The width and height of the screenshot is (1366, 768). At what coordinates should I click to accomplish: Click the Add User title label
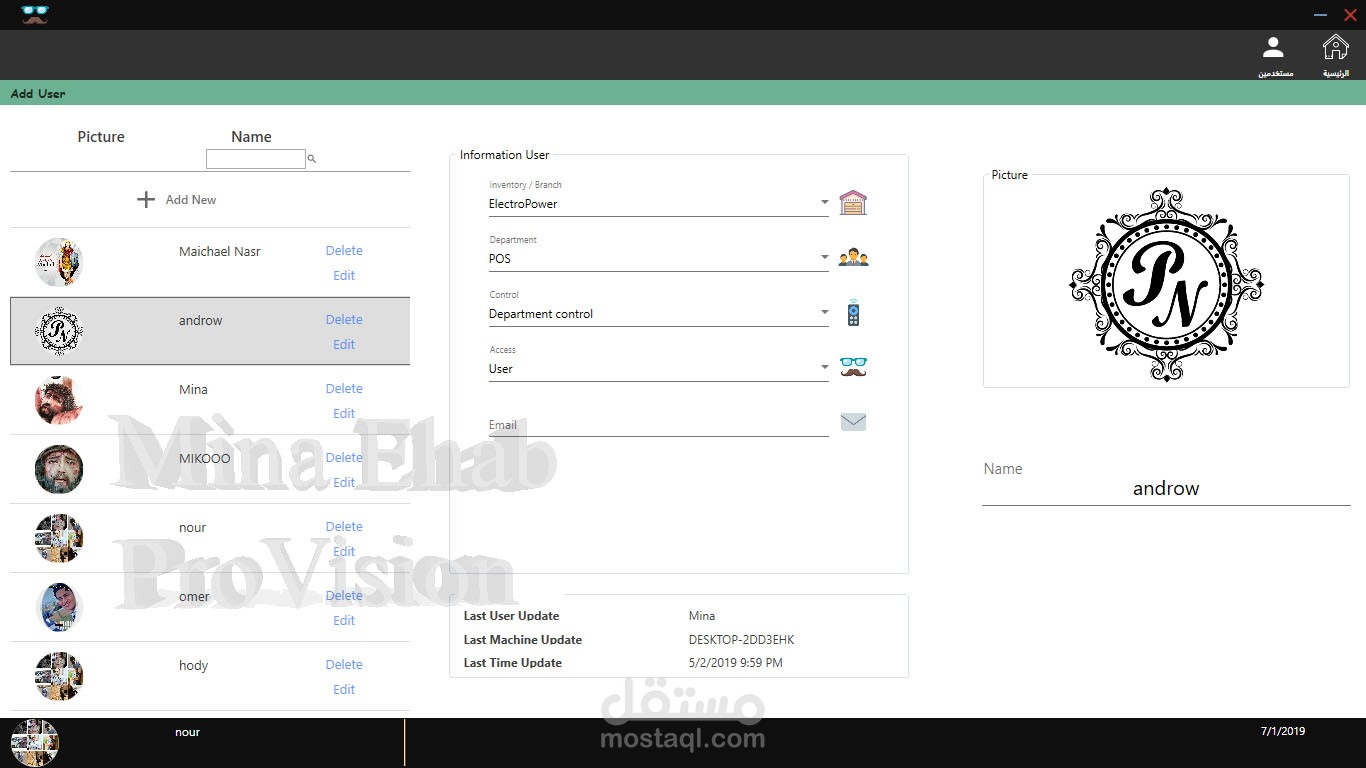[38, 94]
